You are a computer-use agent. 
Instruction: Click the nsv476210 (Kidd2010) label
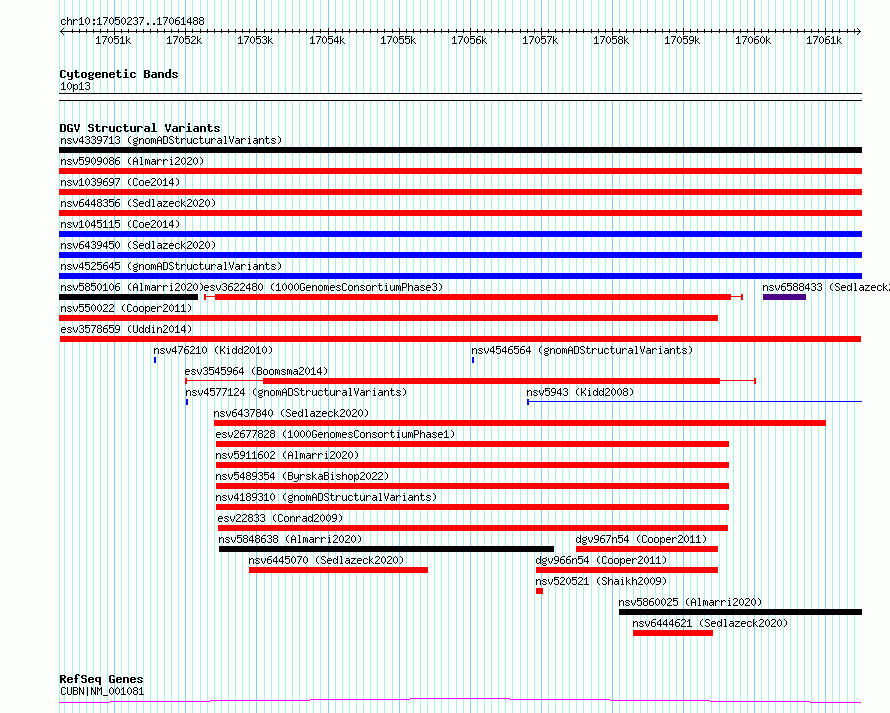coord(213,350)
